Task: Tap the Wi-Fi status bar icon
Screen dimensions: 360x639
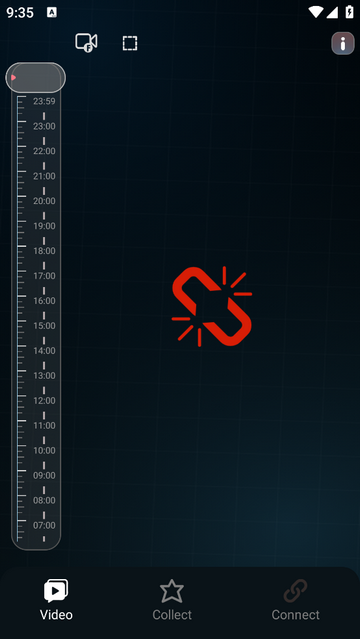Action: [316, 12]
